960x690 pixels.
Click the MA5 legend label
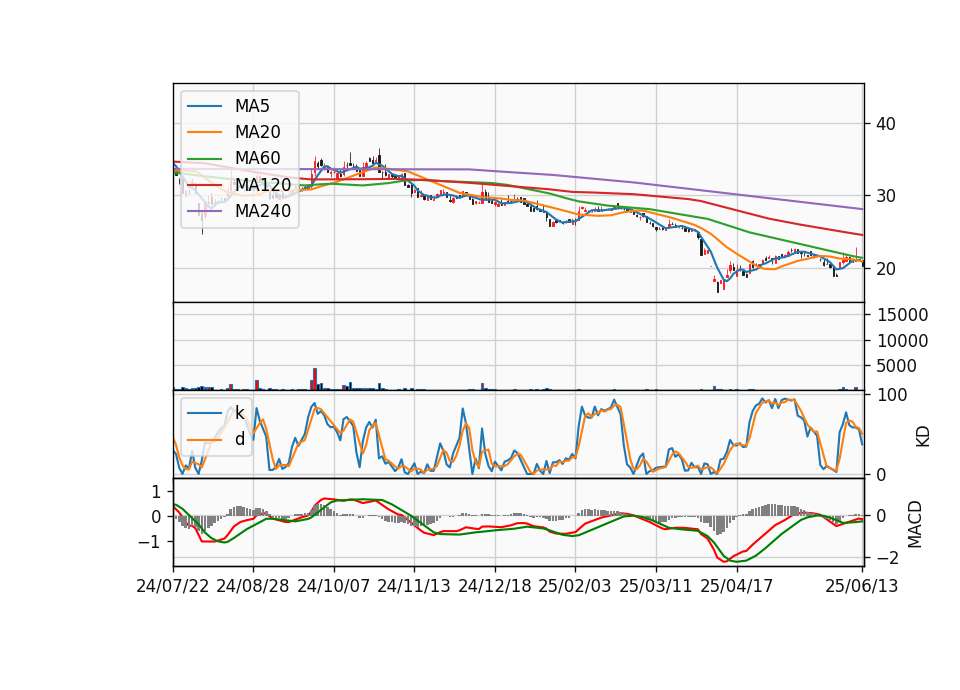coord(252,106)
